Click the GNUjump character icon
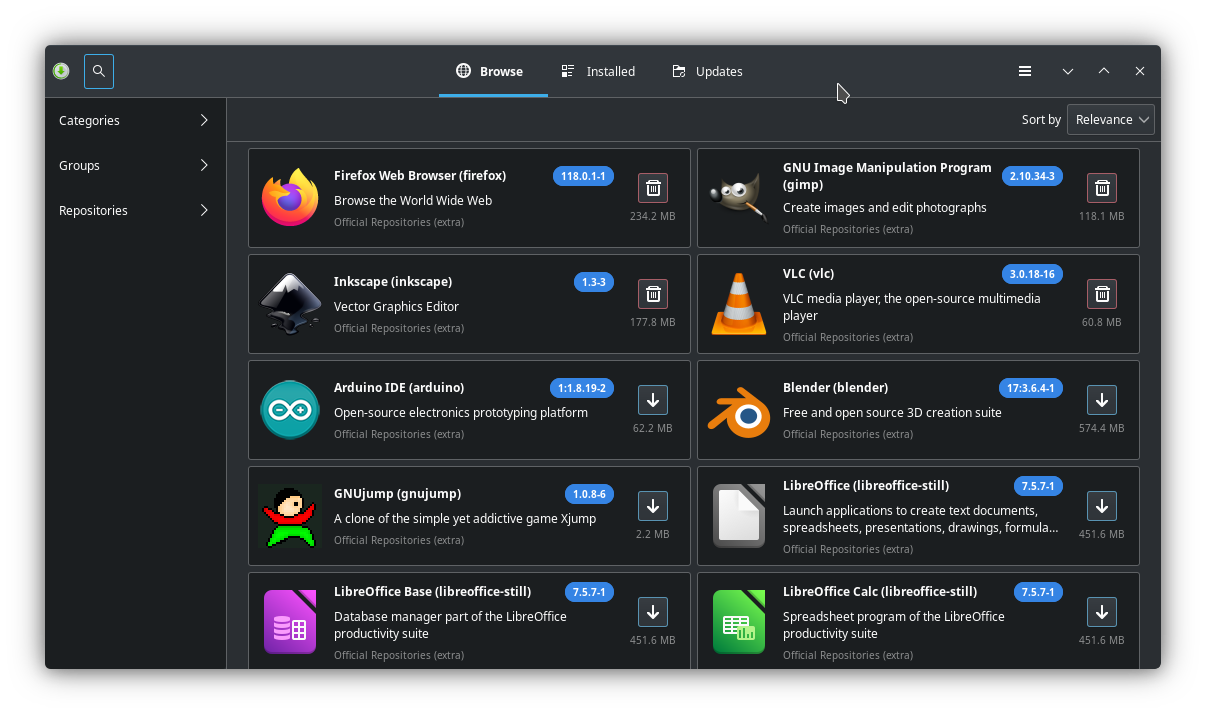This screenshot has height=714, width=1206. pyautogui.click(x=290, y=516)
